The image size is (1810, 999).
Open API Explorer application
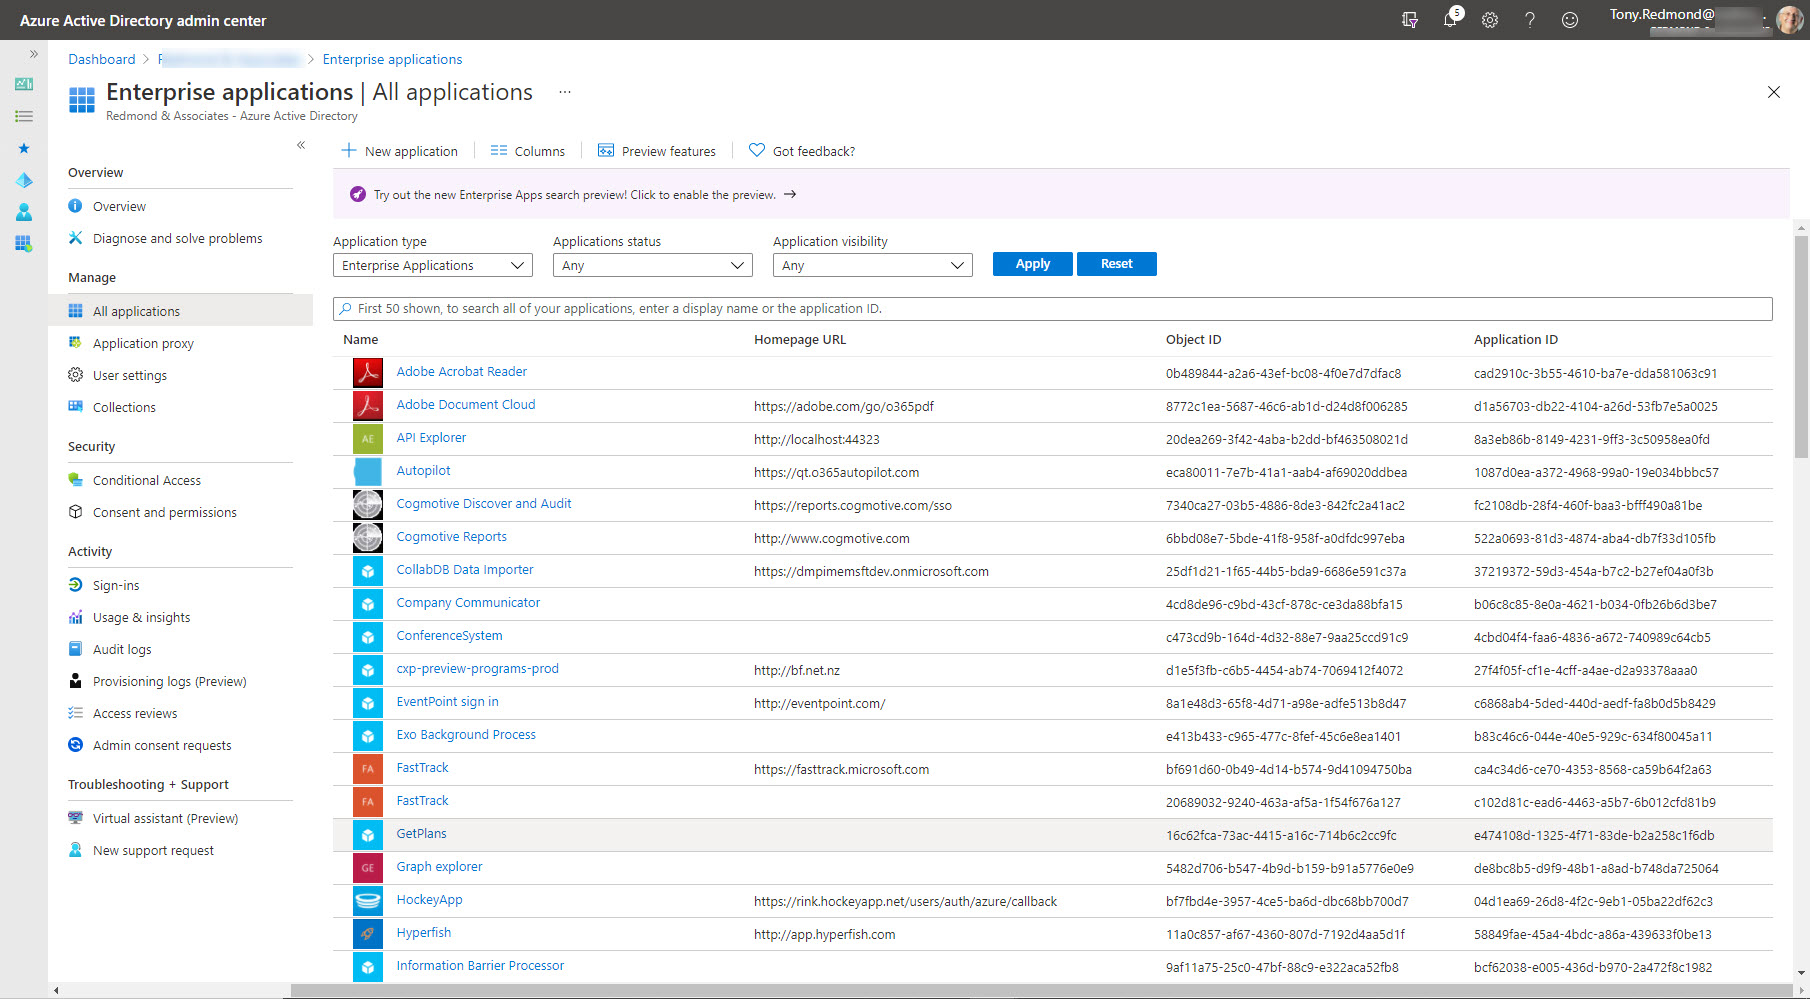pos(431,437)
